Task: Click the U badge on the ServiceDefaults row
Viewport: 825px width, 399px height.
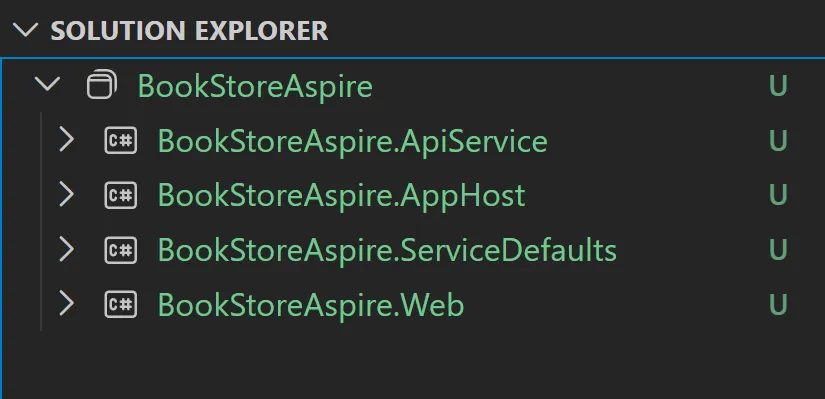Action: click(x=778, y=250)
